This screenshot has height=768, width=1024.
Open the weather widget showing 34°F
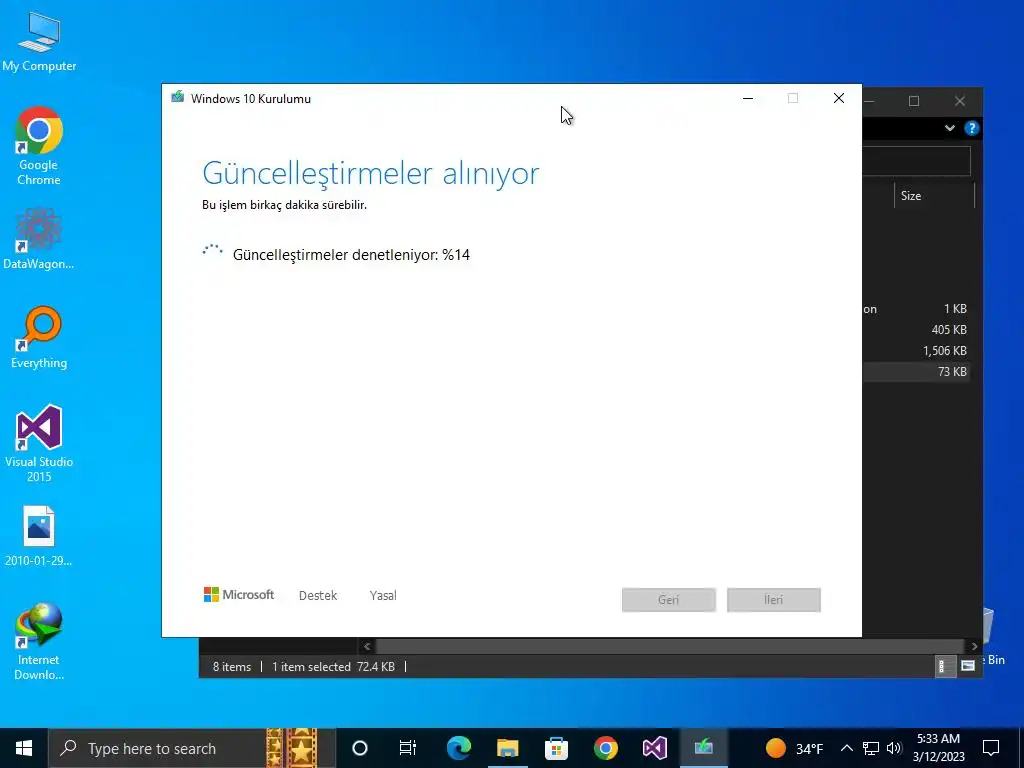pyautogui.click(x=794, y=748)
